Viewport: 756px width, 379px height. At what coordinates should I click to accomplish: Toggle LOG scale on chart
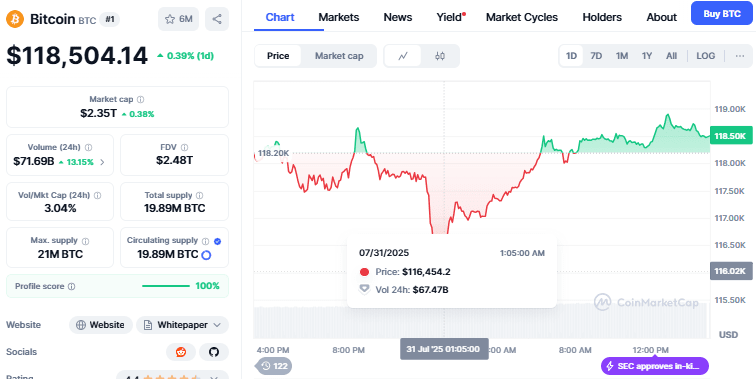(x=705, y=56)
